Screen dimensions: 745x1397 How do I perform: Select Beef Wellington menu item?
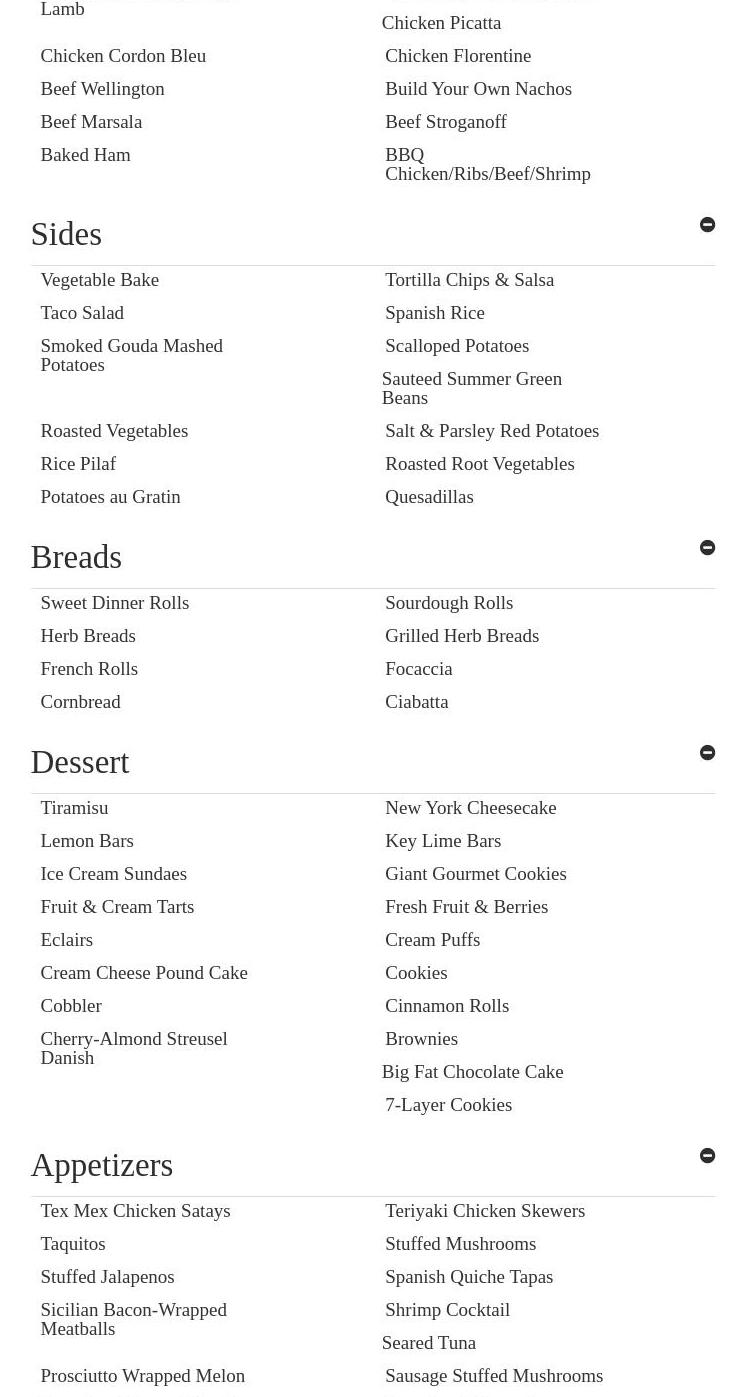[102, 89]
